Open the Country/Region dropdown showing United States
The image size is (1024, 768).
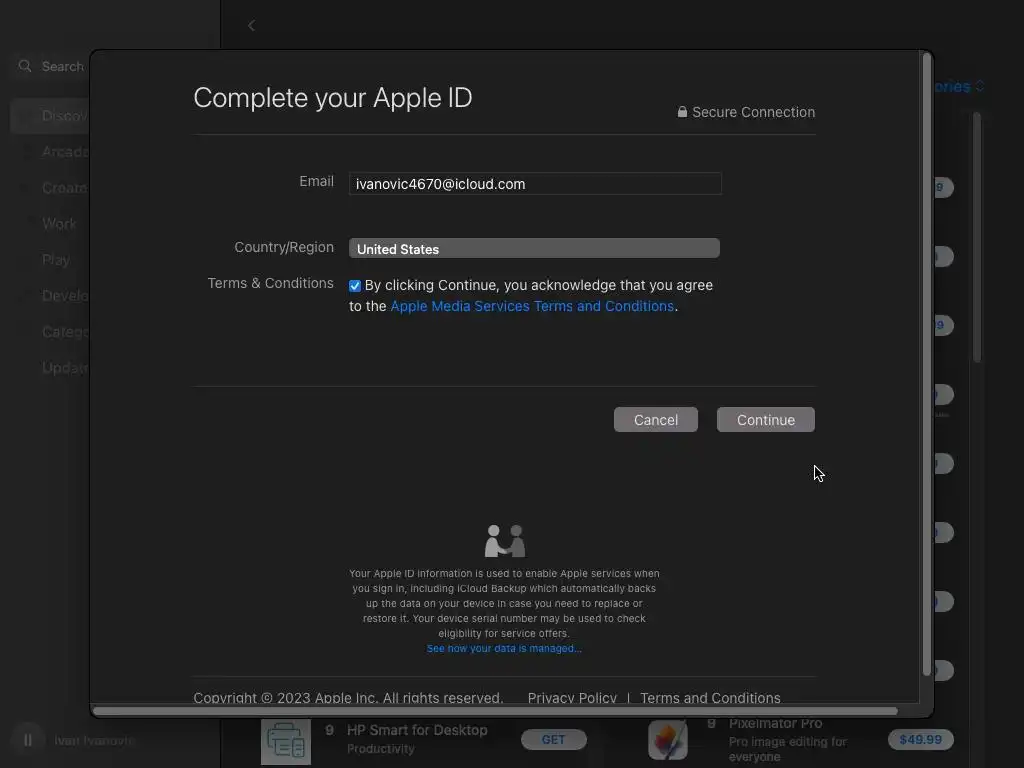tap(534, 248)
